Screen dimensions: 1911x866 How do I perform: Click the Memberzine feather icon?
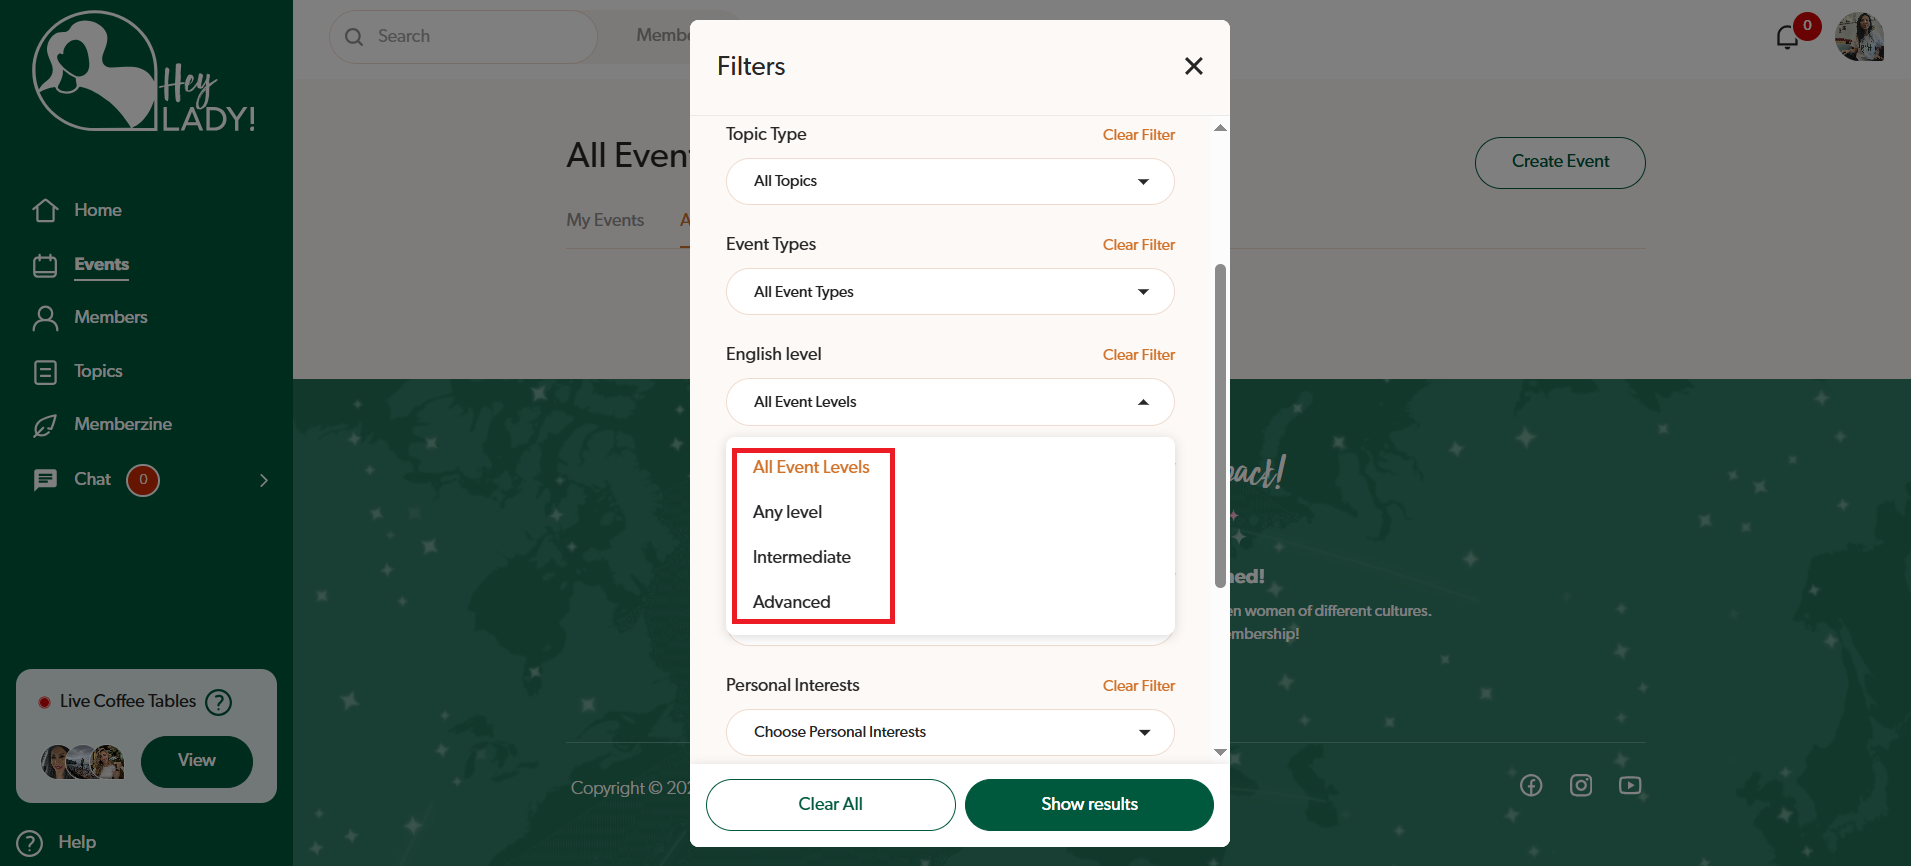[x=45, y=425]
